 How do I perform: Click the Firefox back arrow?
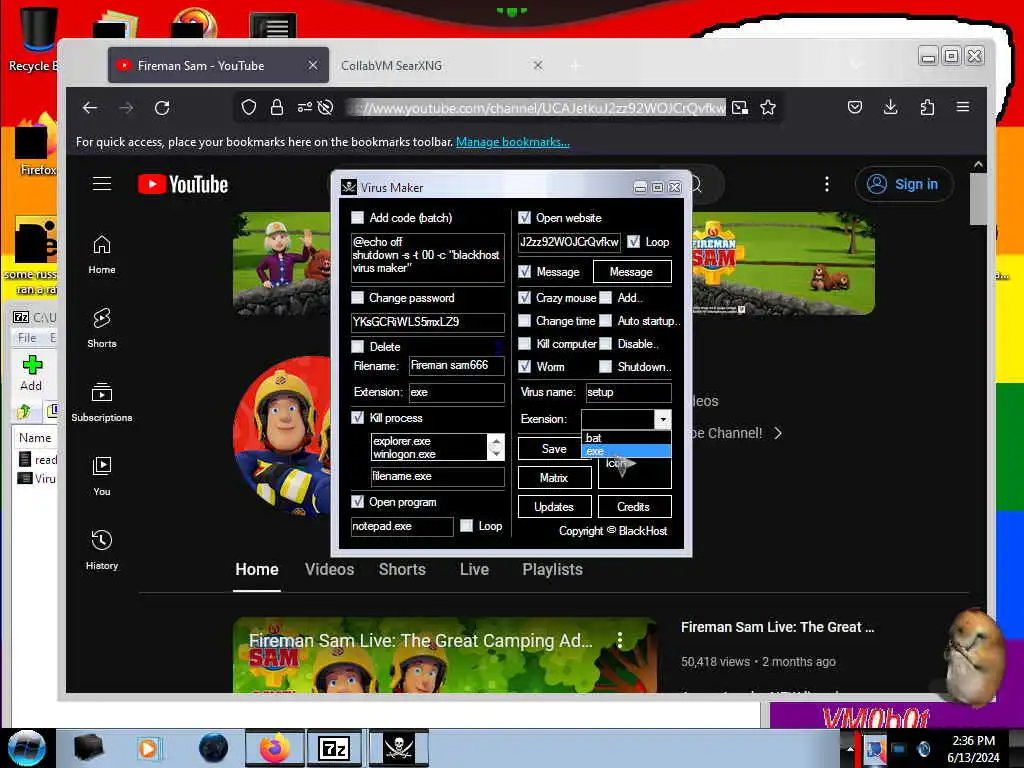pyautogui.click(x=90, y=108)
